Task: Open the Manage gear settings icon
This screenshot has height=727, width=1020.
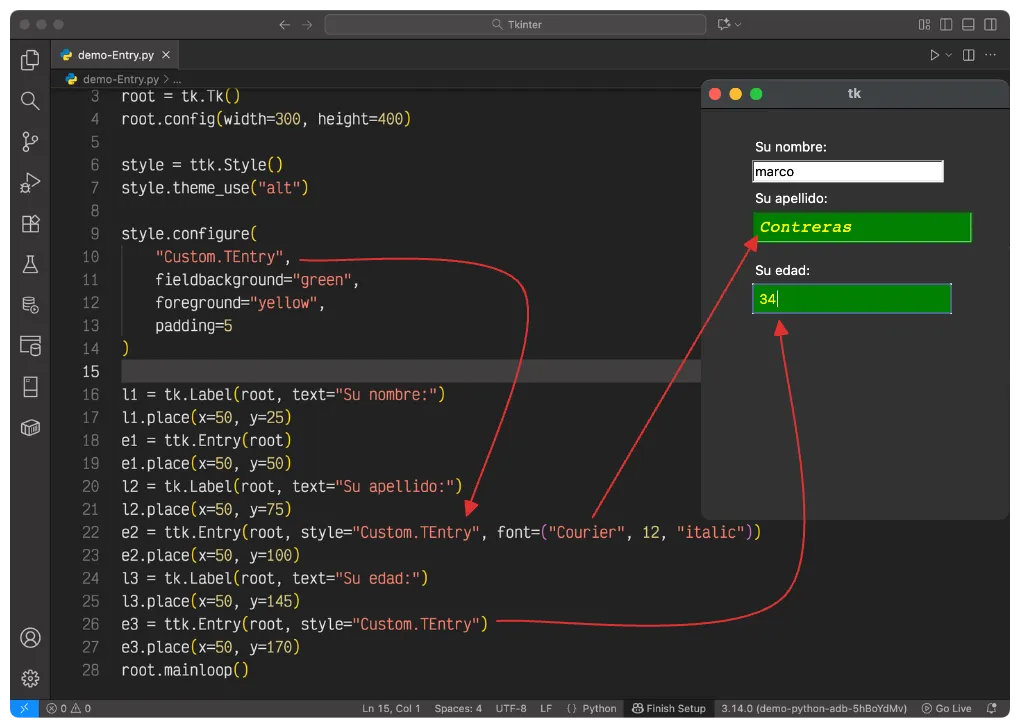Action: 30,678
